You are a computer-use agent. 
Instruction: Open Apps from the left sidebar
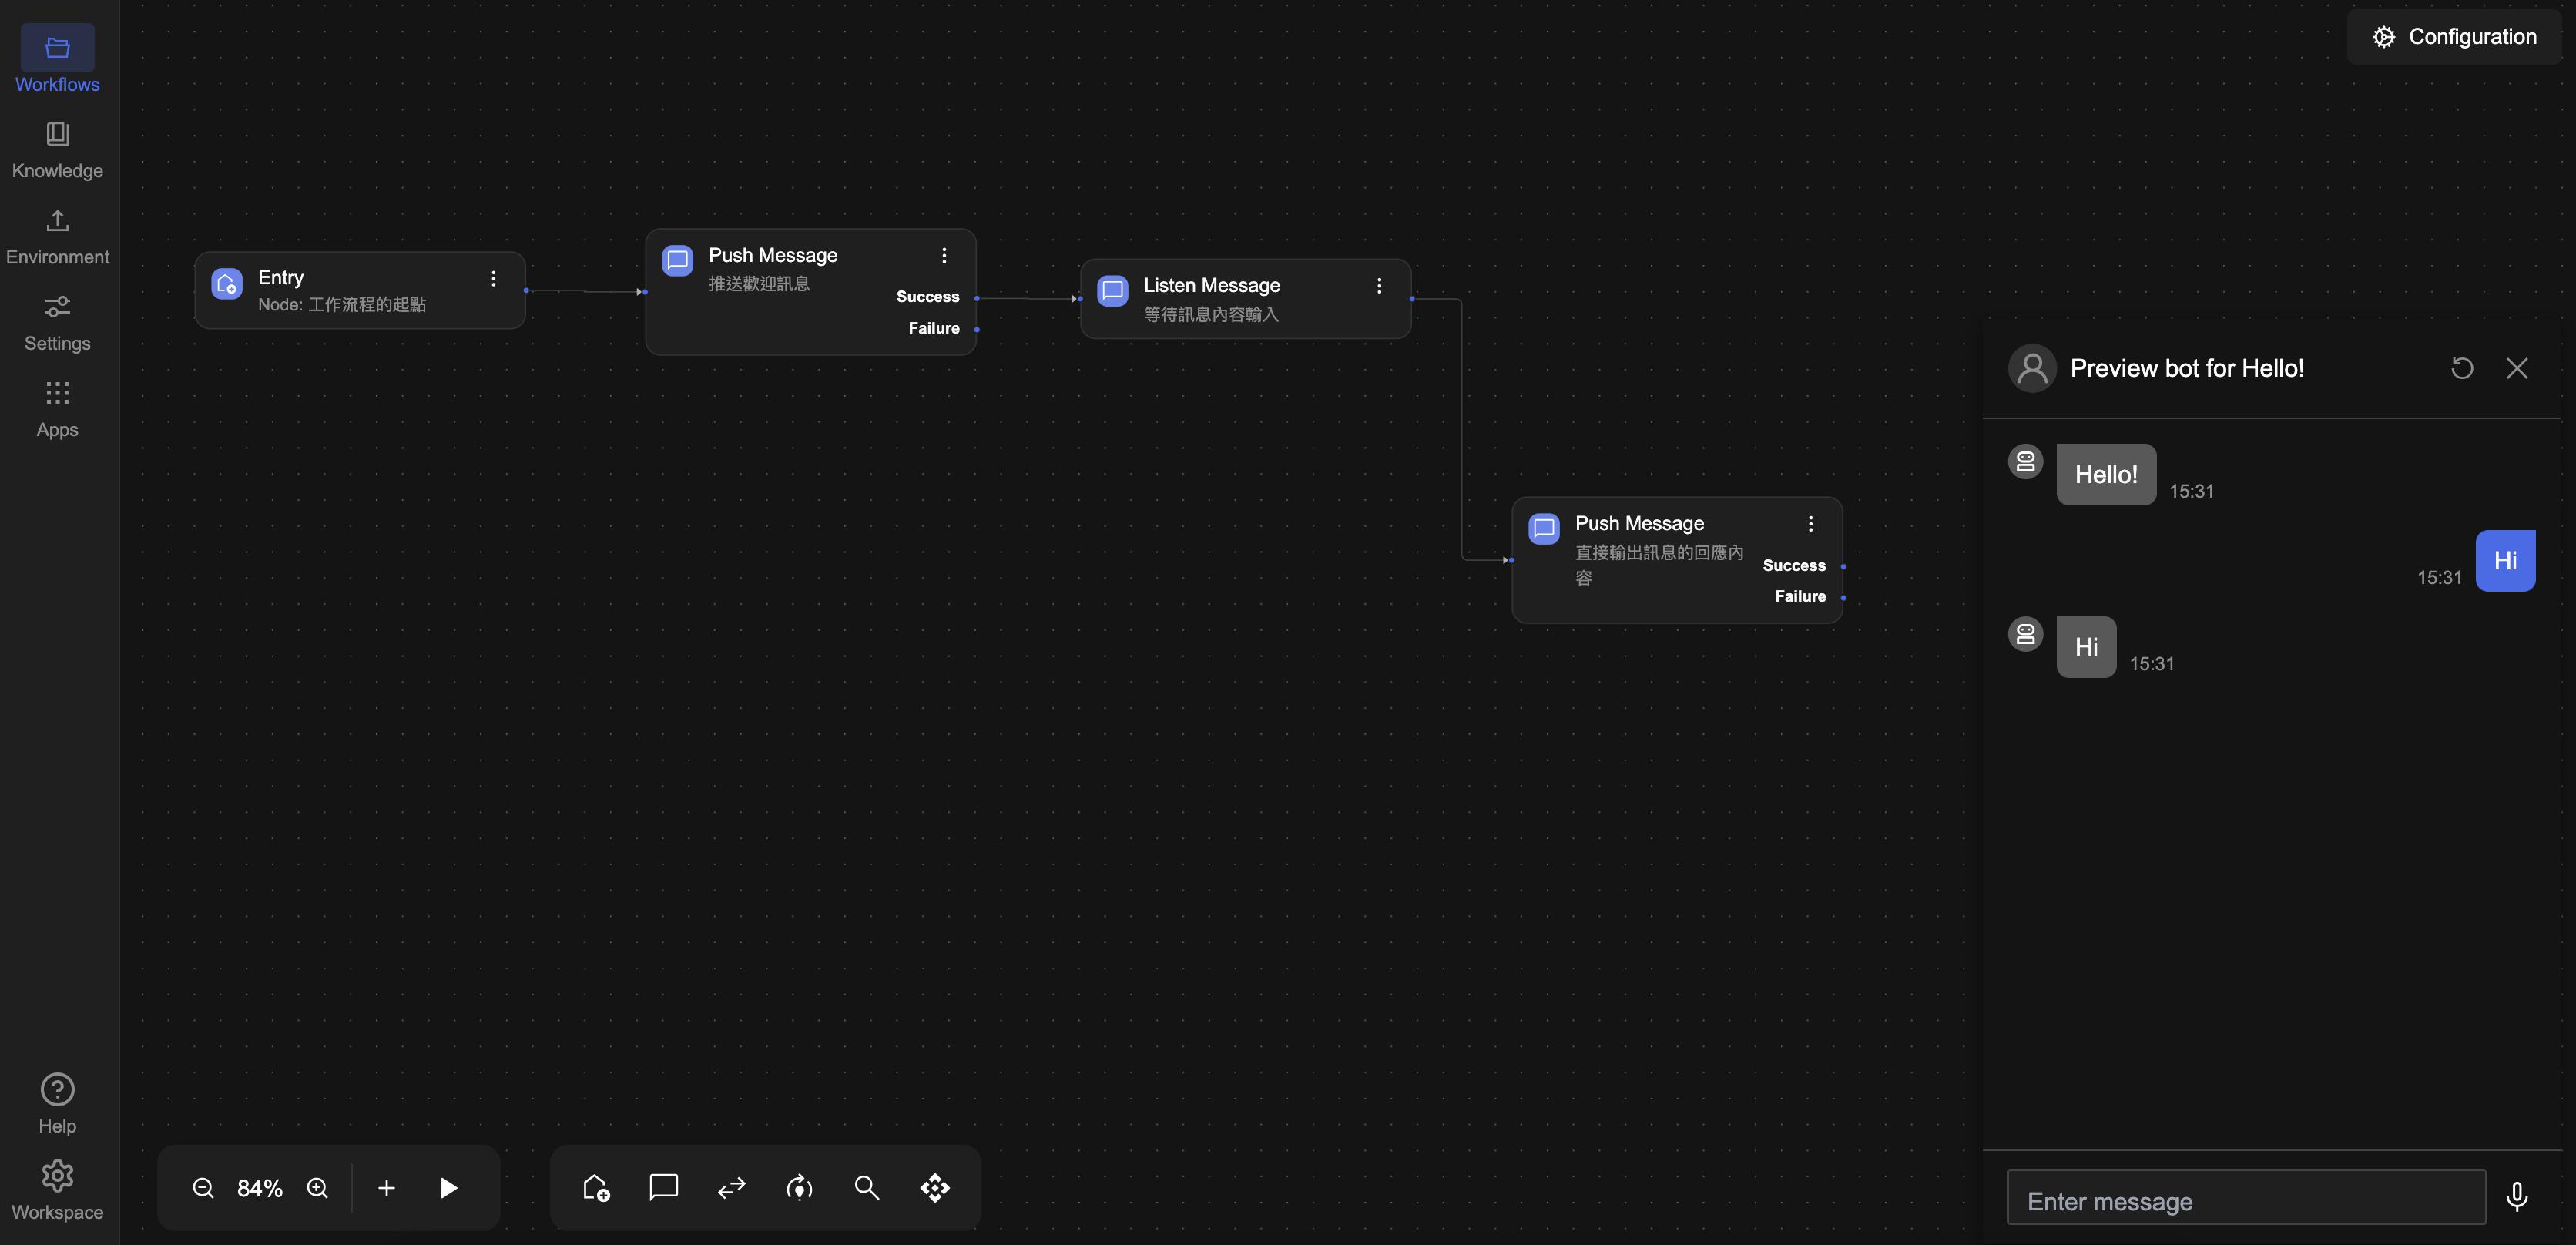click(x=57, y=409)
